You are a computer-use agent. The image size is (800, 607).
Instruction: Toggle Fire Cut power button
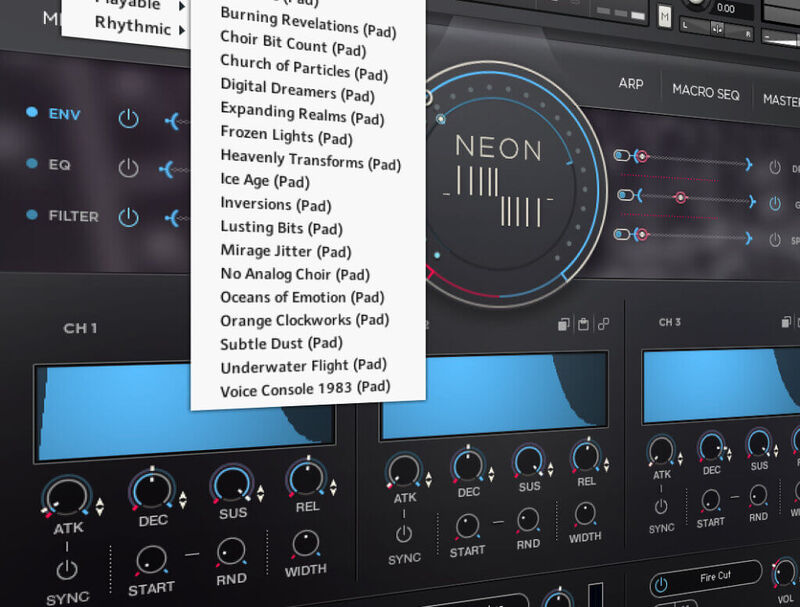click(x=661, y=585)
